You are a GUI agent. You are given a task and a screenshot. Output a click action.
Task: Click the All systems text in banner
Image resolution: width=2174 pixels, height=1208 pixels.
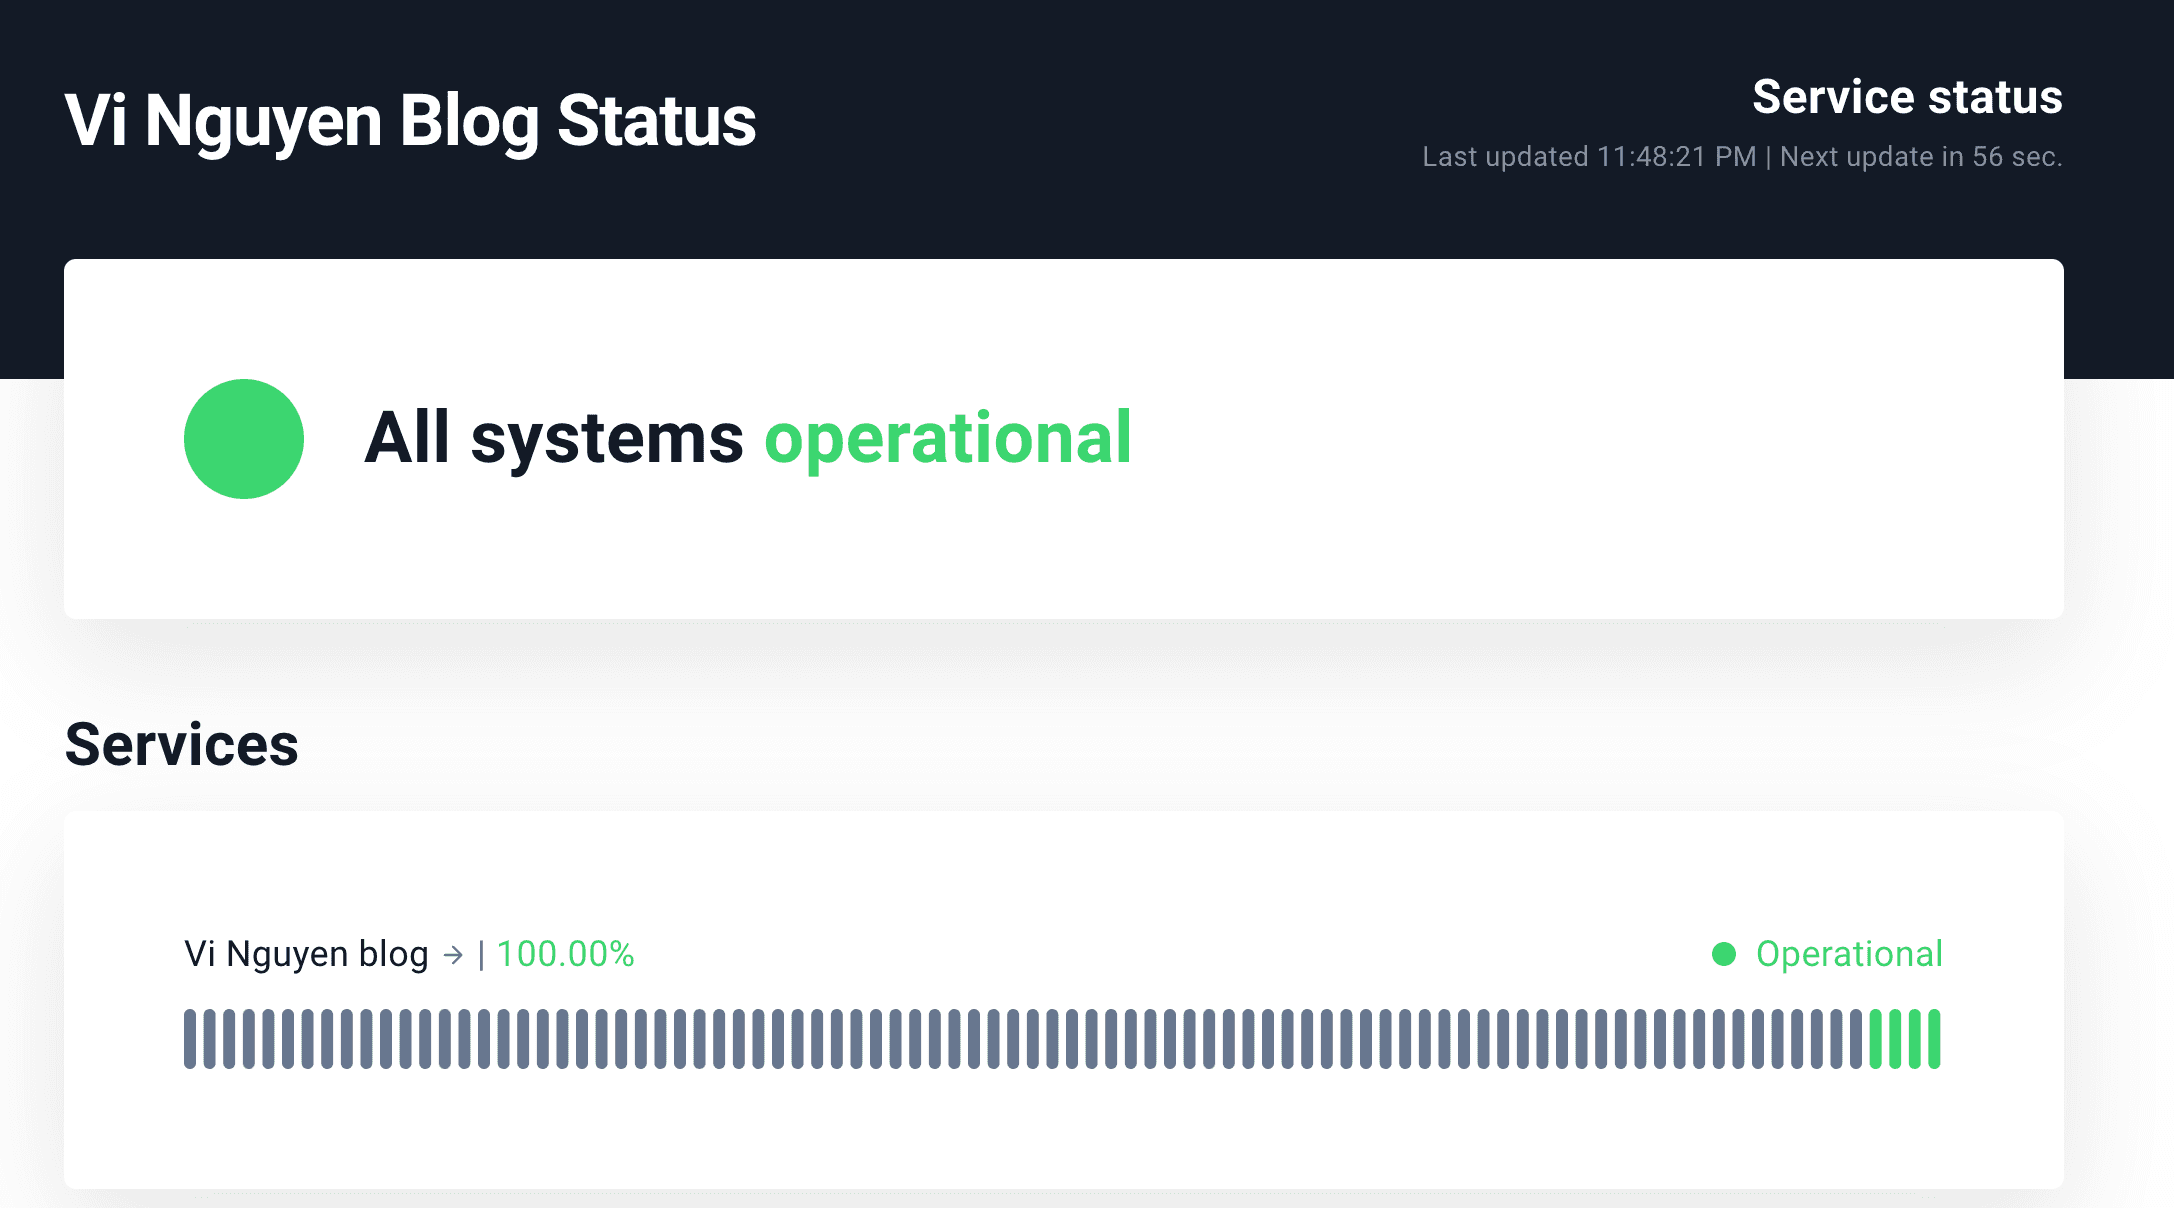tap(553, 438)
